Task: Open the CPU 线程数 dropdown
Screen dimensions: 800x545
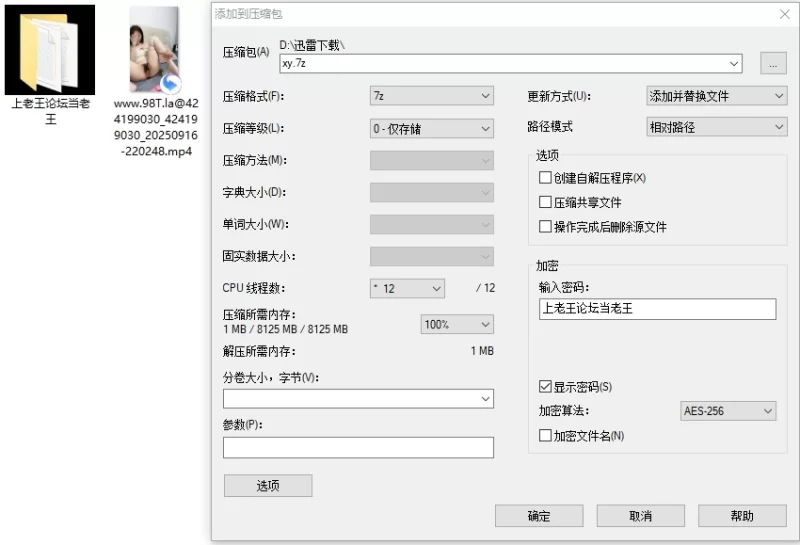Action: [x=406, y=288]
